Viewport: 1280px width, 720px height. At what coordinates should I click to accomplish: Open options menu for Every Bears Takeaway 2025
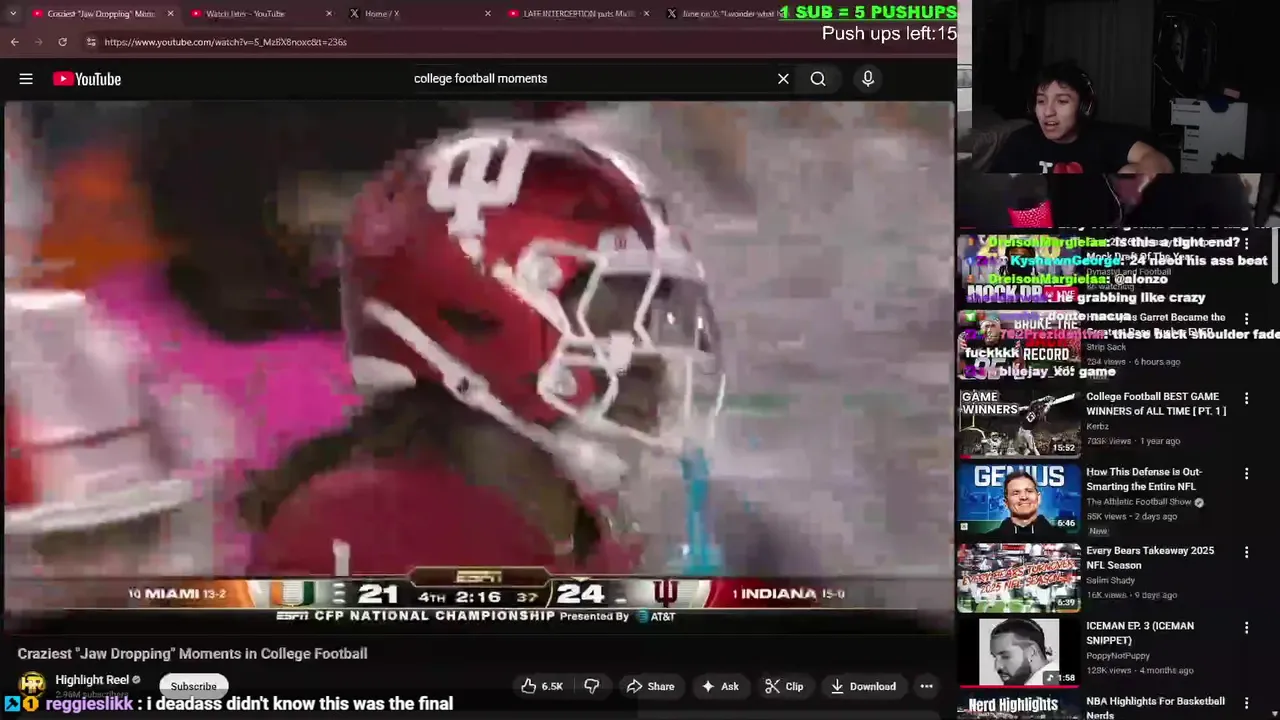[1246, 552]
